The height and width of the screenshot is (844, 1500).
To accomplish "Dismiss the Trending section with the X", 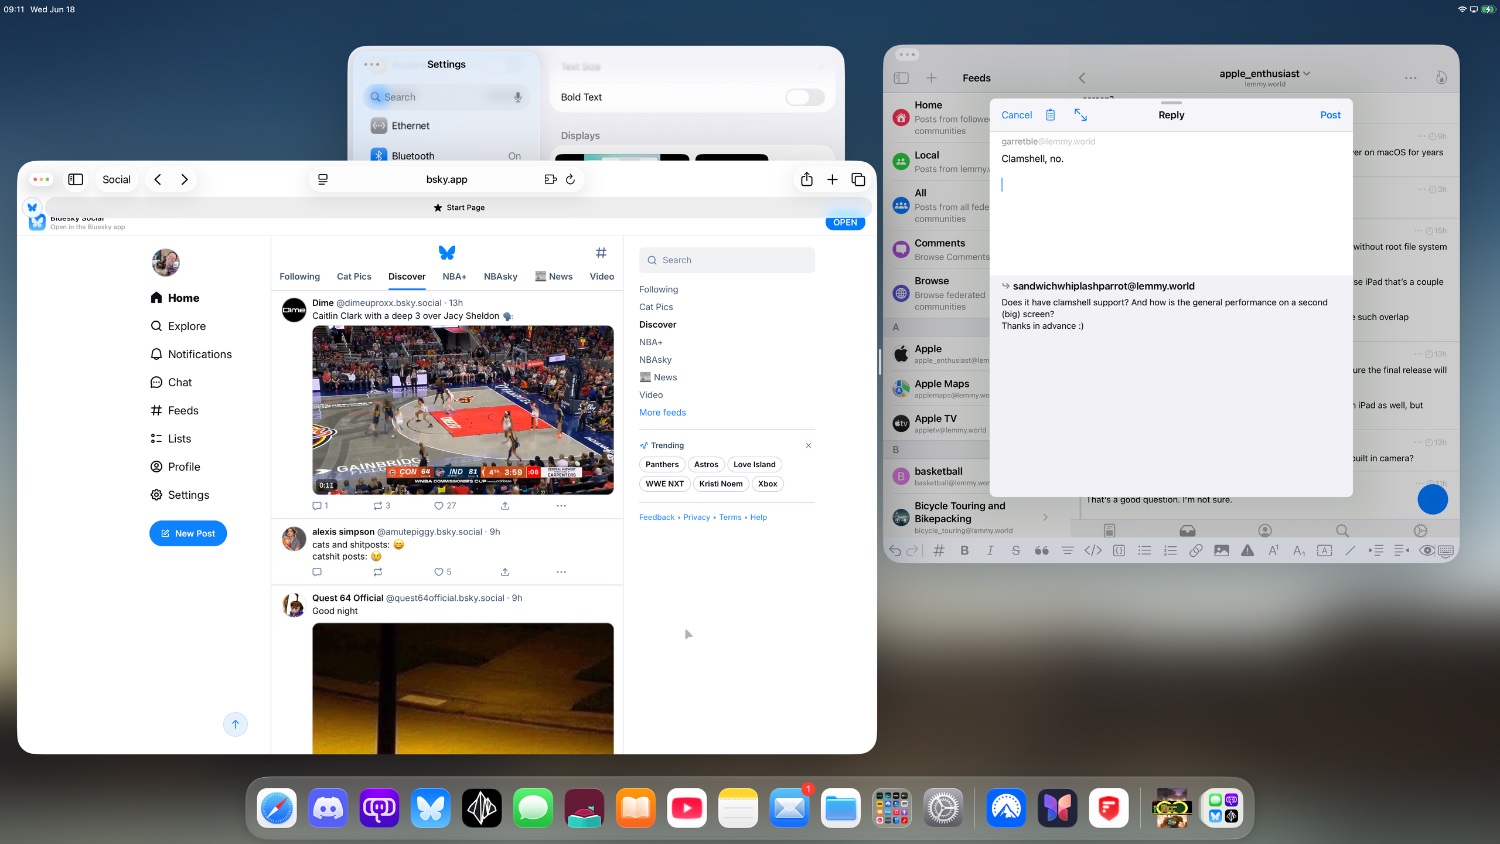I will click(x=808, y=446).
